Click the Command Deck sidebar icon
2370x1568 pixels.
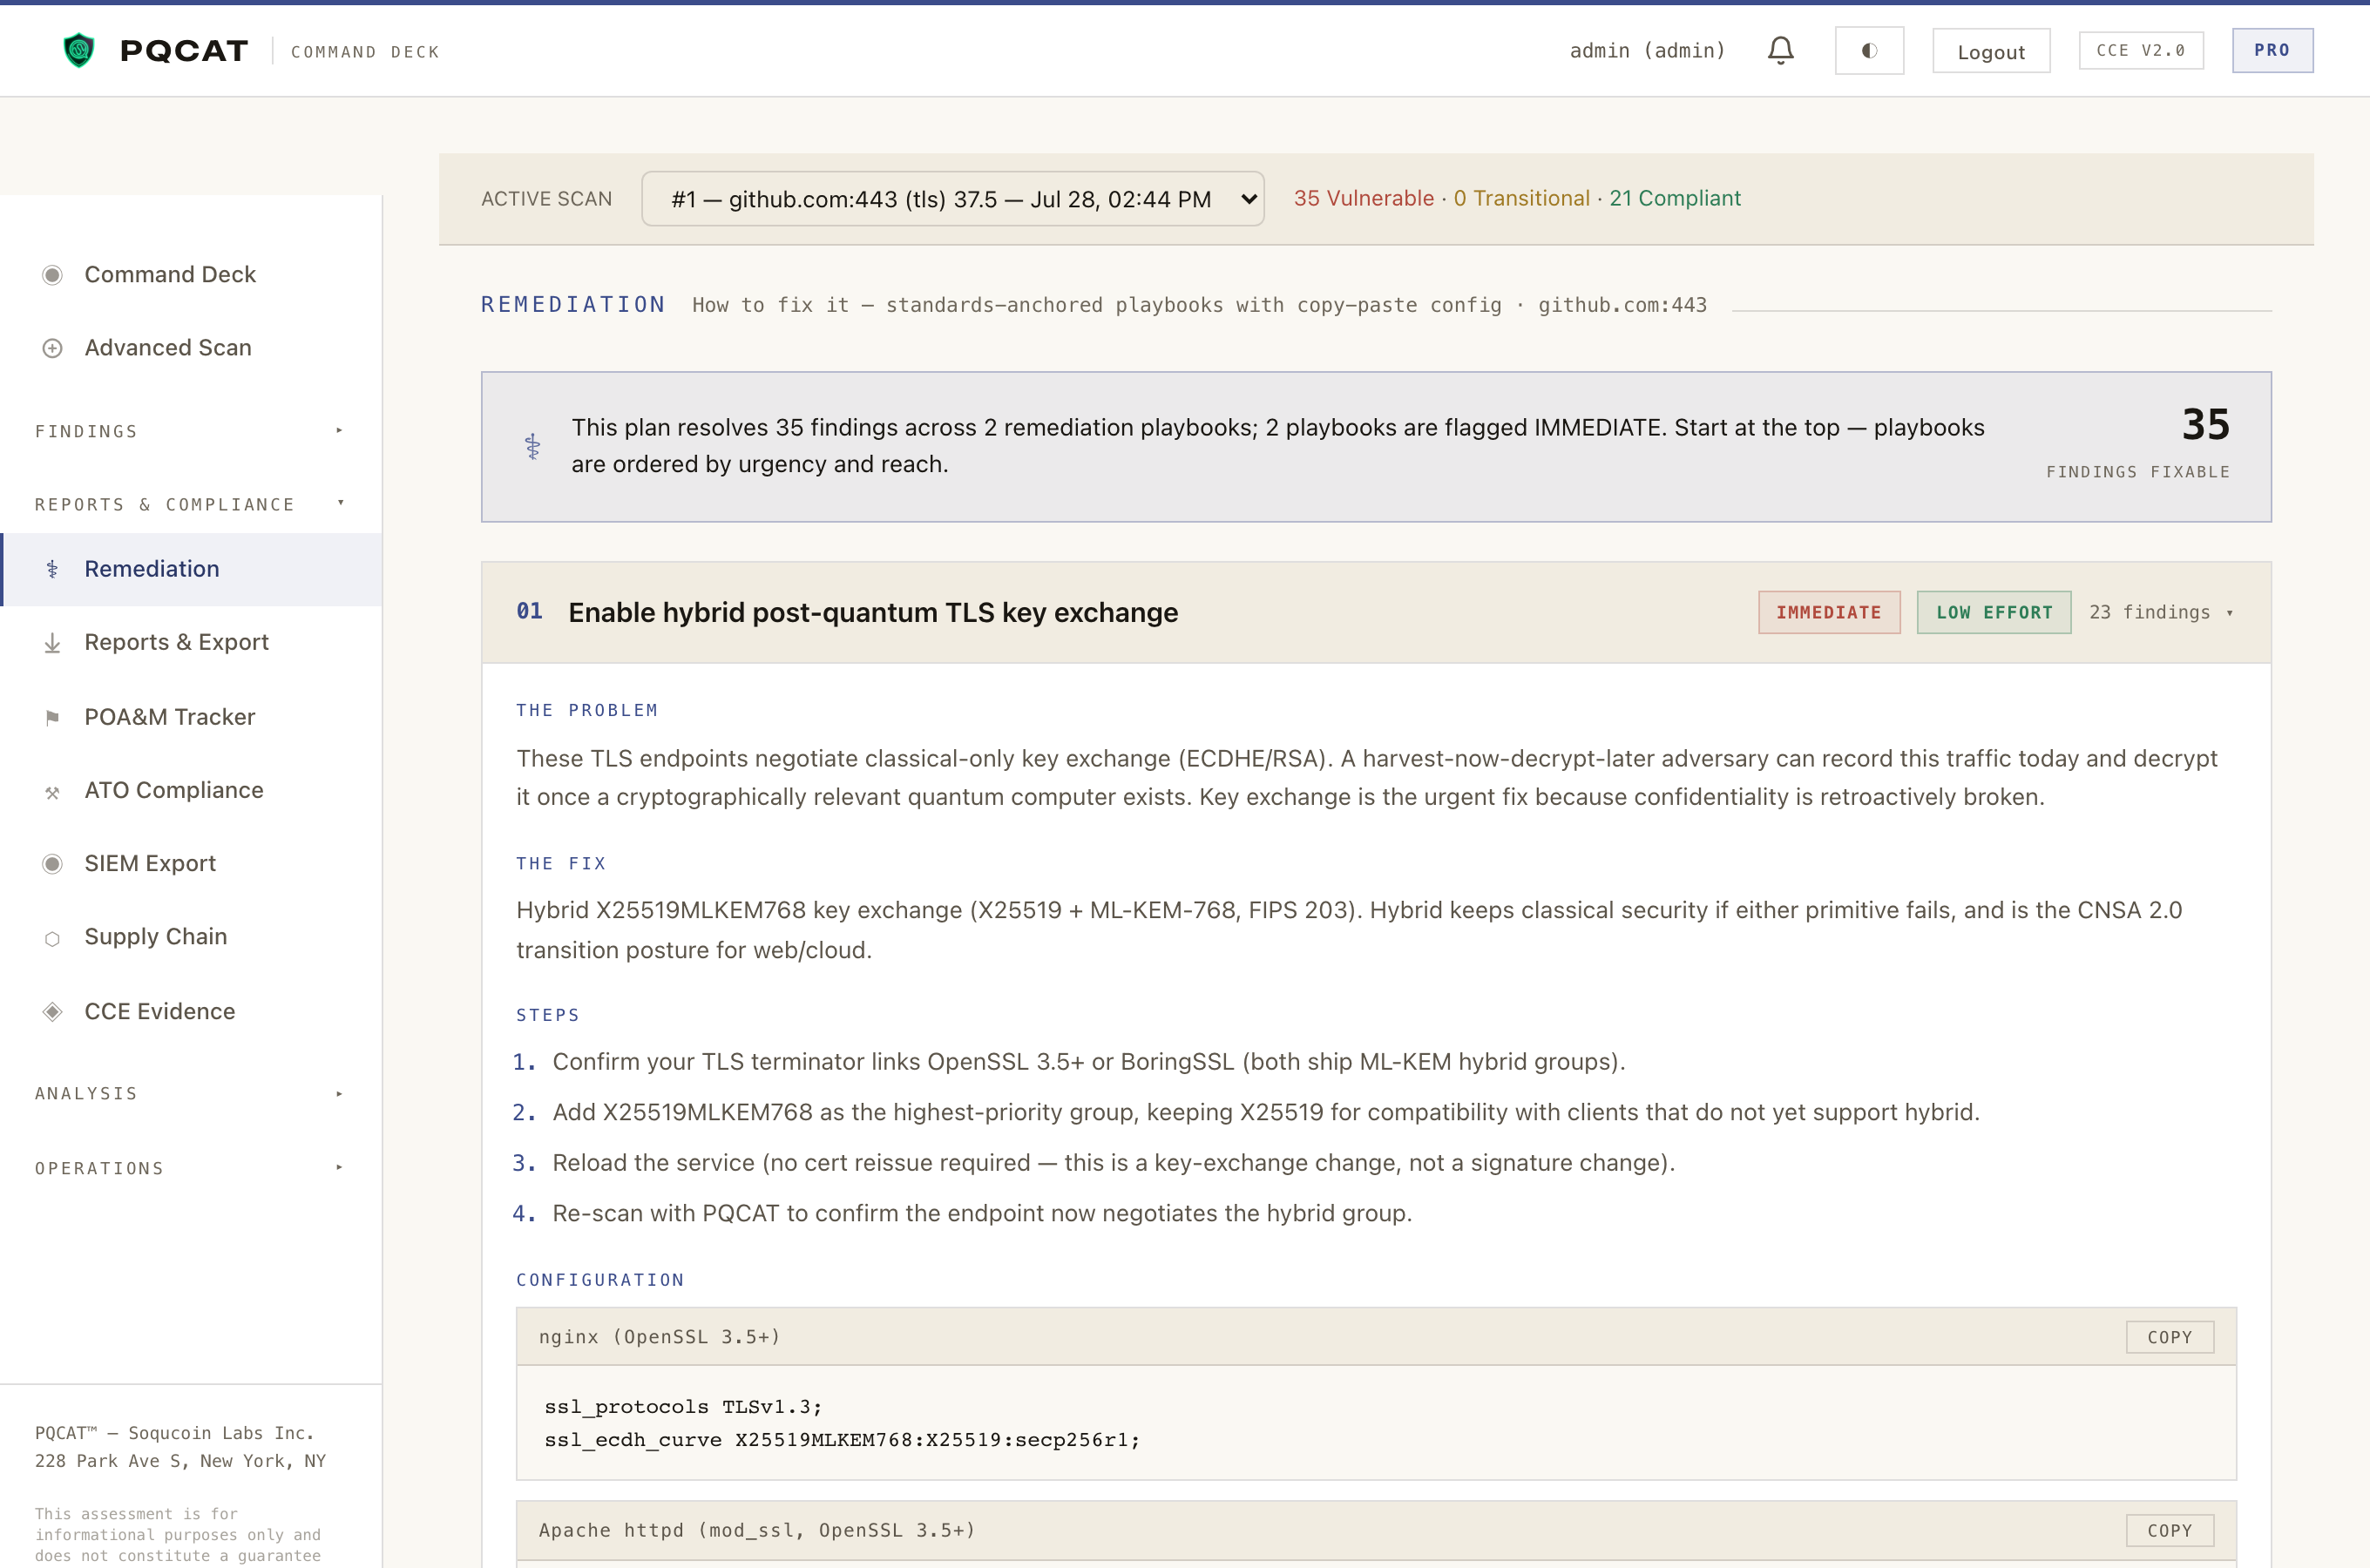52,275
